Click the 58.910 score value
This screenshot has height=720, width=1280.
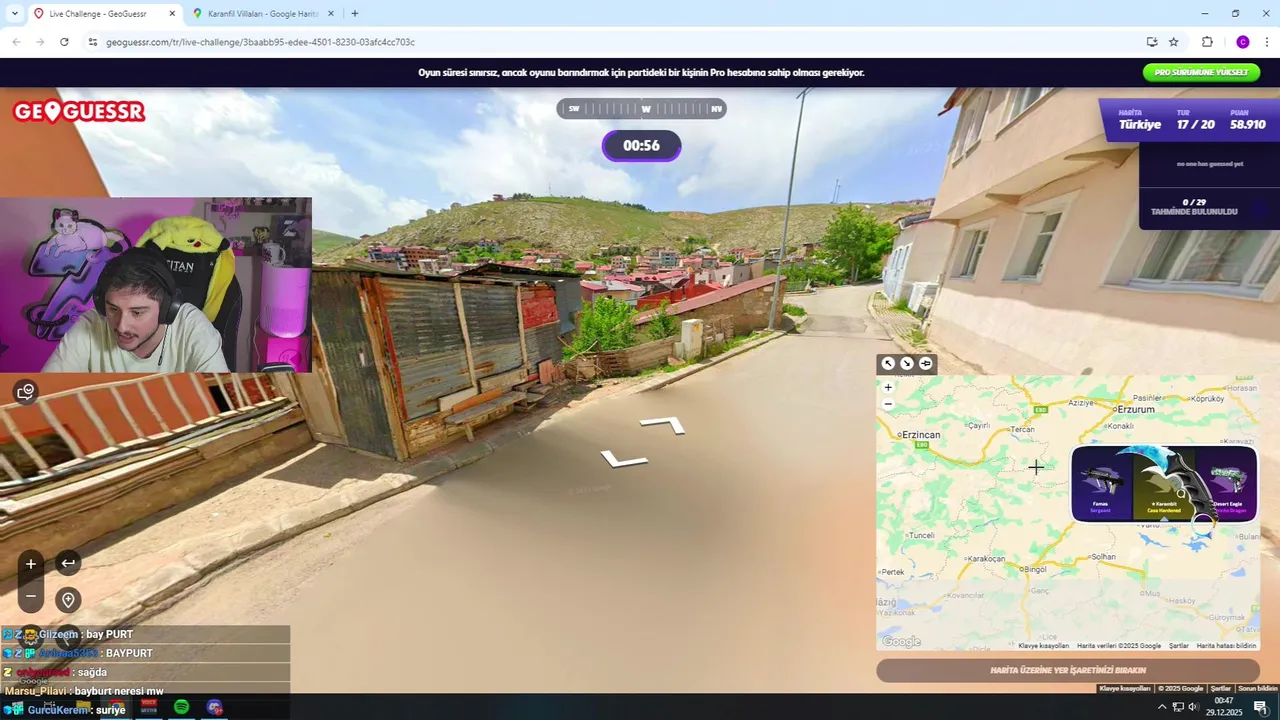coord(1248,125)
